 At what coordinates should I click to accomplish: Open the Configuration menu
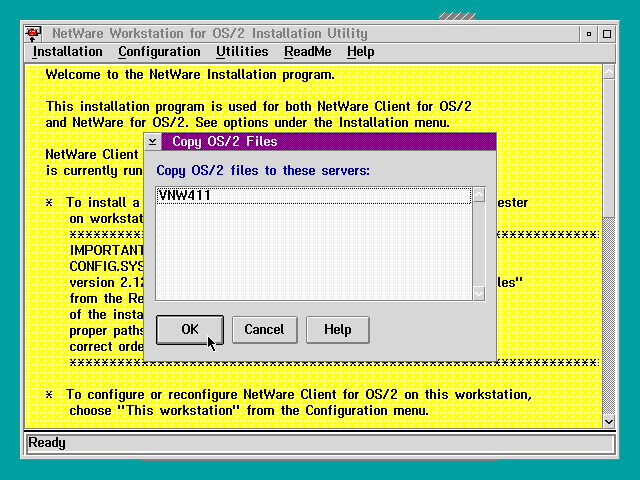pyautogui.click(x=159, y=52)
